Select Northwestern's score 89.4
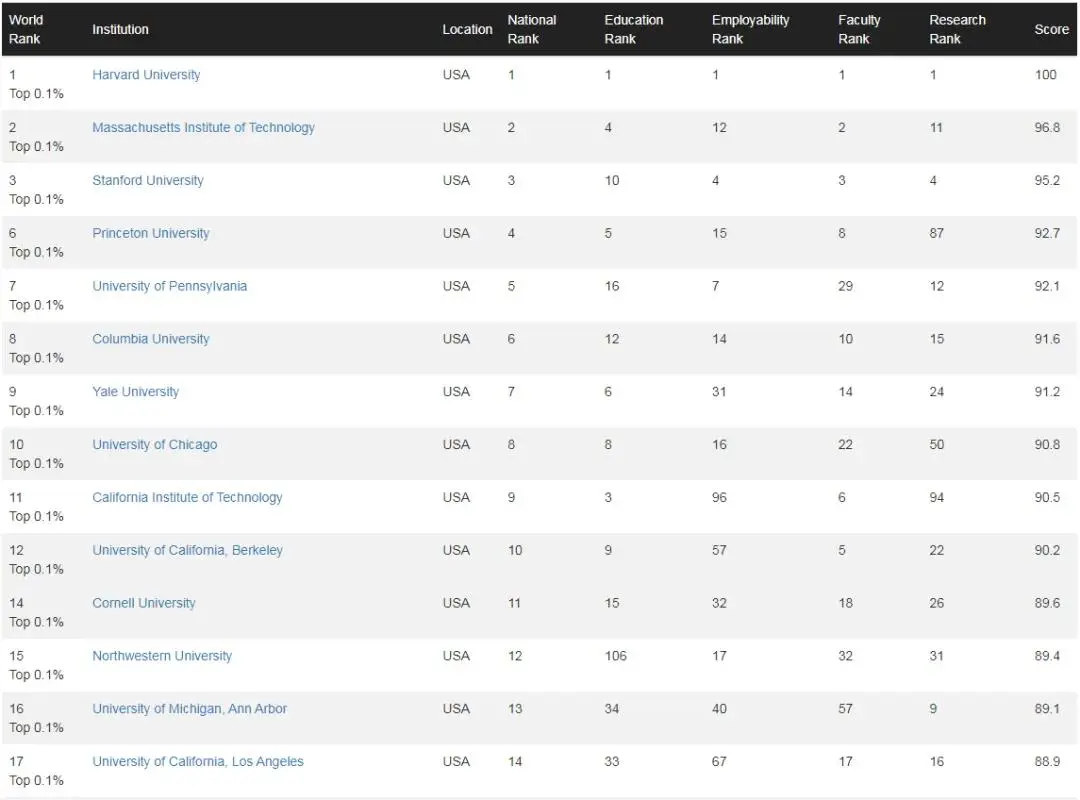The width and height of the screenshot is (1080, 800). (1047, 656)
